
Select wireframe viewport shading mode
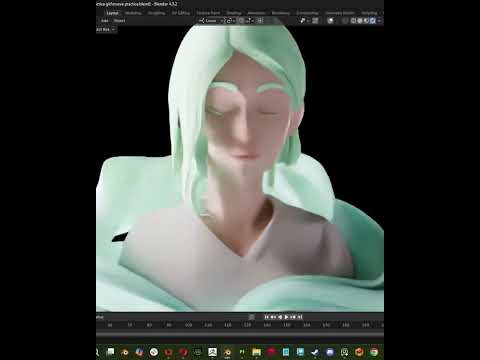[x=353, y=21]
